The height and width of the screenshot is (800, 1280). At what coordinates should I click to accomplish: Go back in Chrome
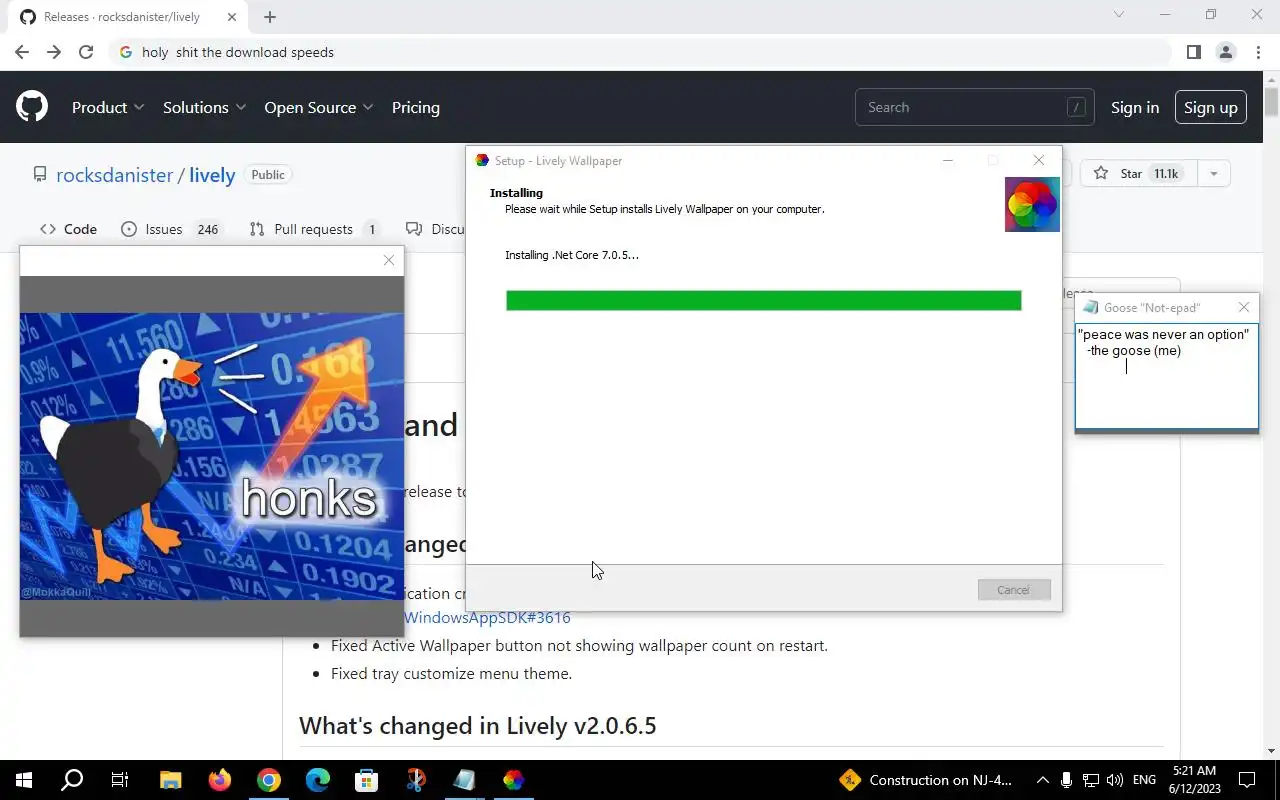click(x=22, y=52)
